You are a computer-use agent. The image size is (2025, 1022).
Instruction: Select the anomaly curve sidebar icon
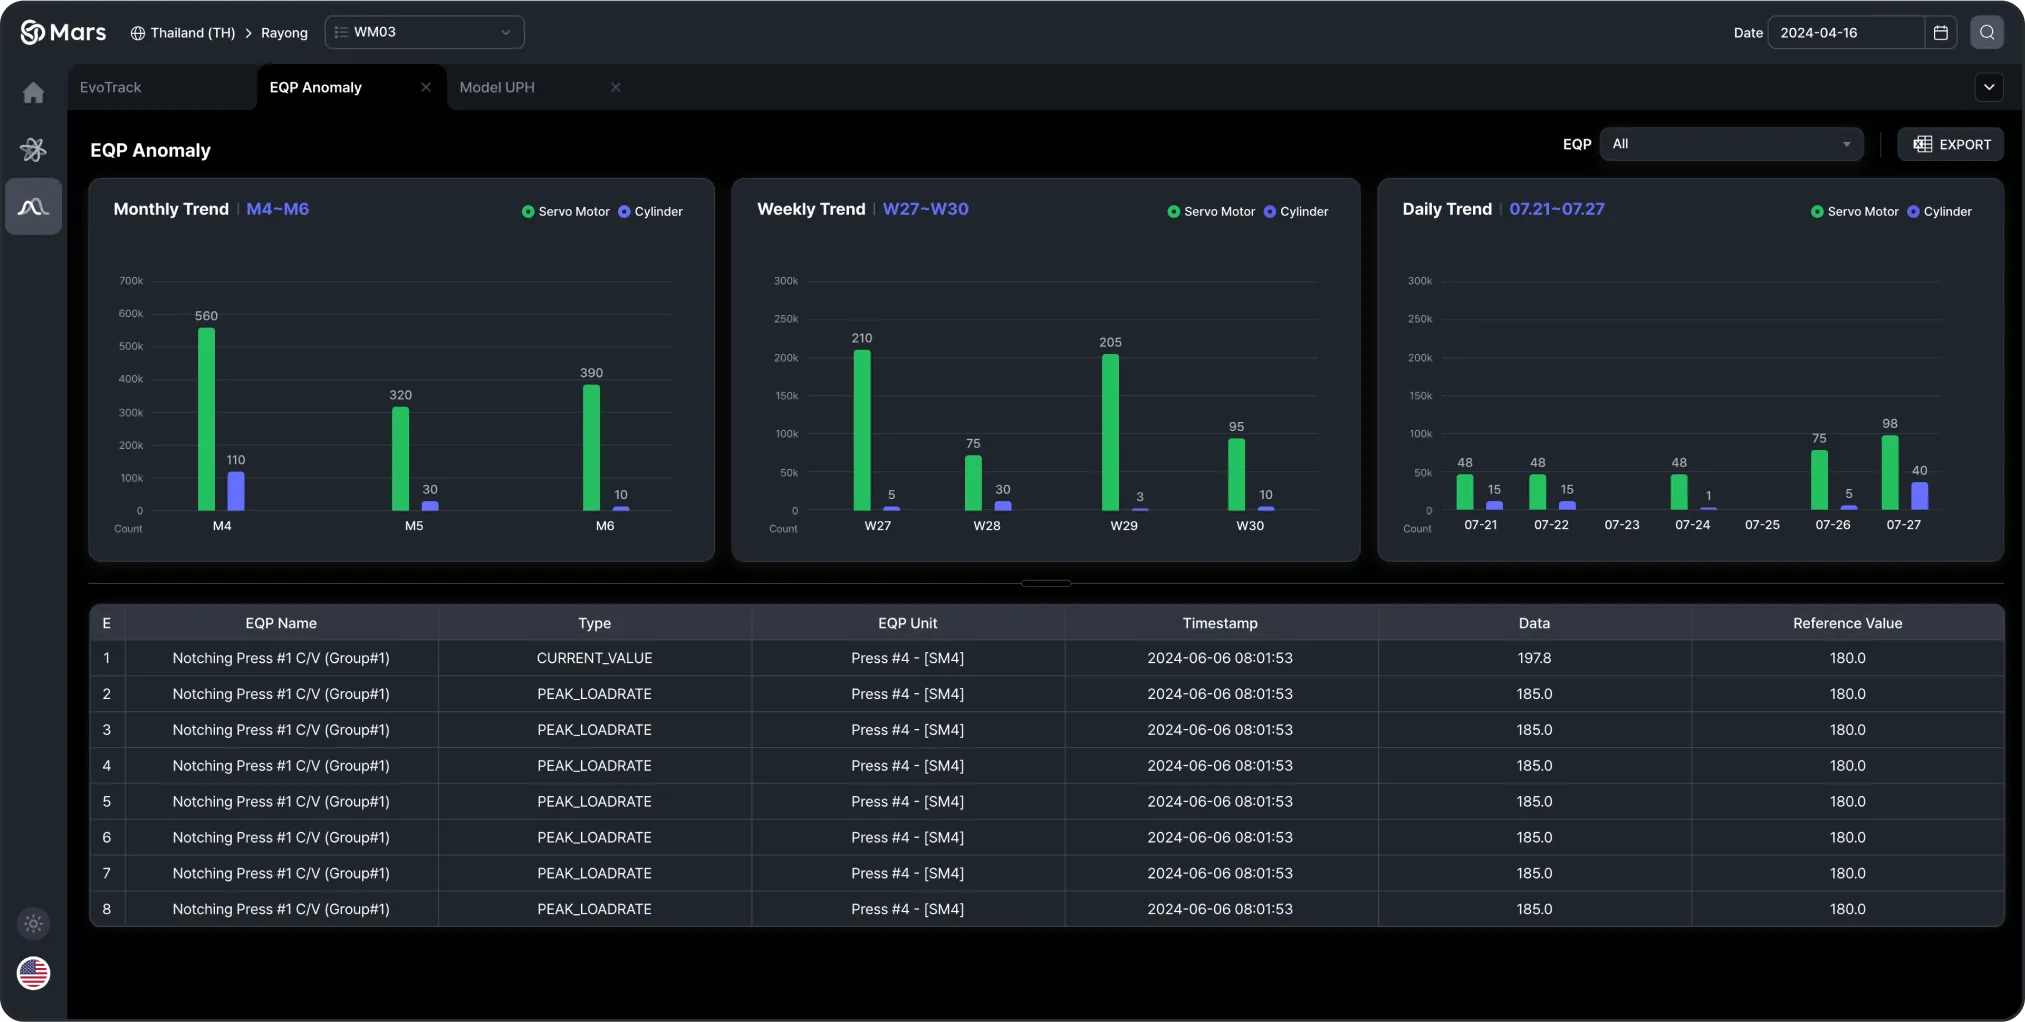point(33,207)
